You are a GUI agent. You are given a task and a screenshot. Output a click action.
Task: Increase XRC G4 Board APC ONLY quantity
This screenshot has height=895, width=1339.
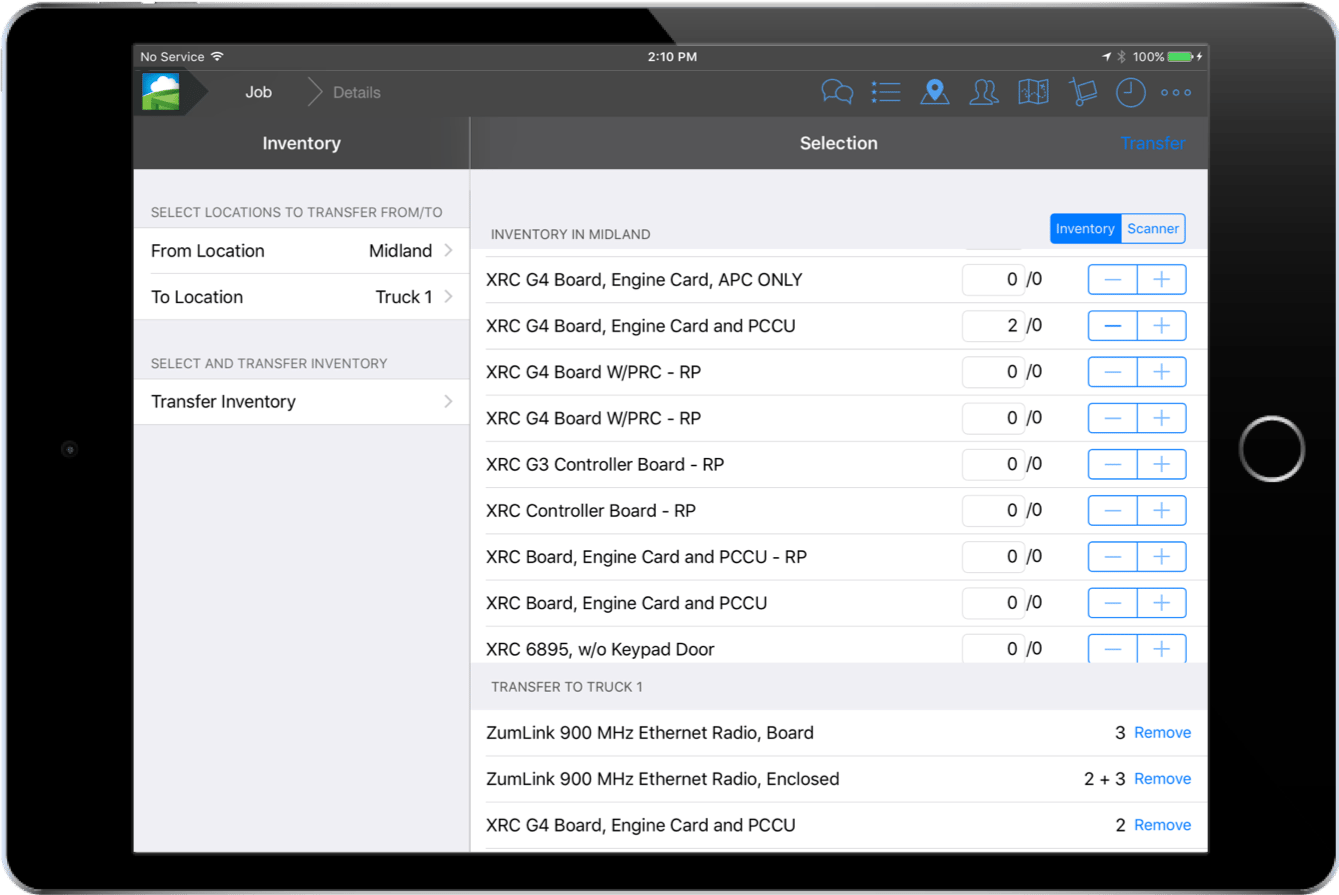point(1161,280)
